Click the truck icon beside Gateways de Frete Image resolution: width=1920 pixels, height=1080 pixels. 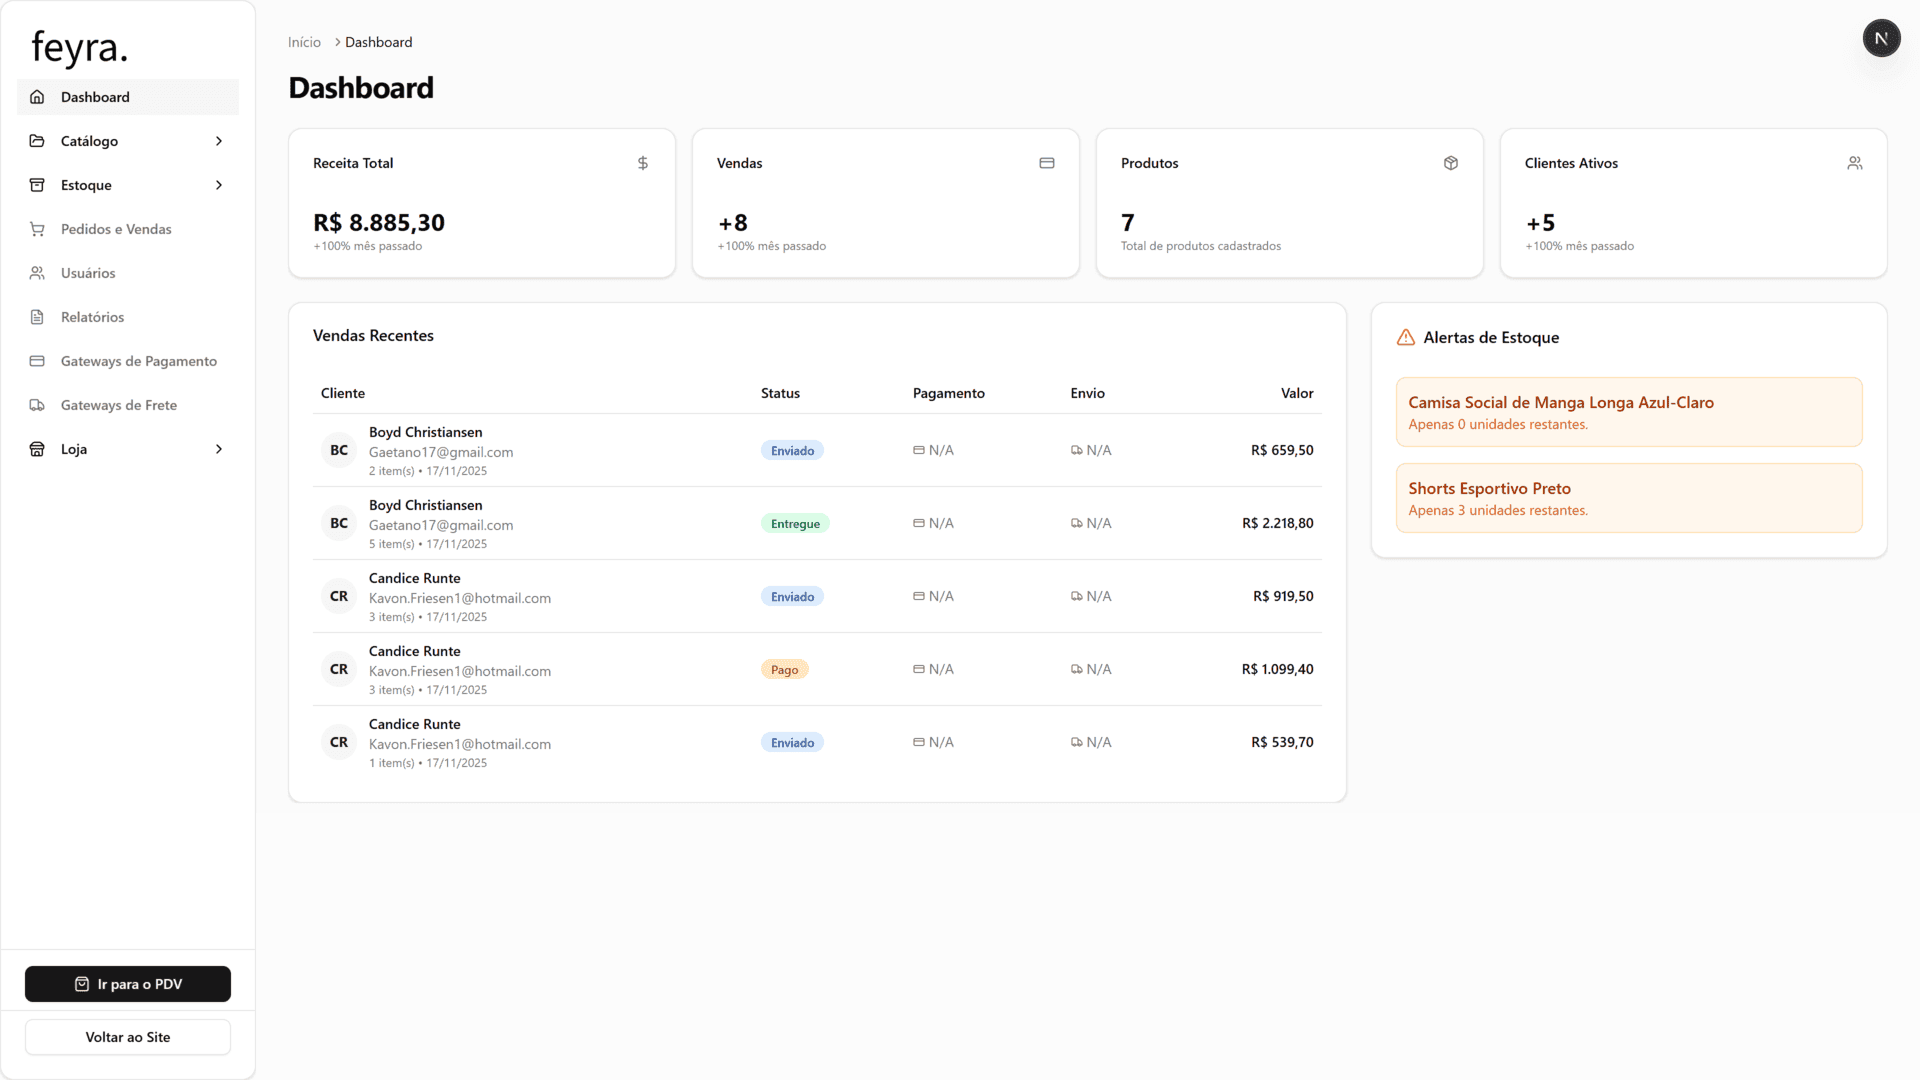click(37, 405)
